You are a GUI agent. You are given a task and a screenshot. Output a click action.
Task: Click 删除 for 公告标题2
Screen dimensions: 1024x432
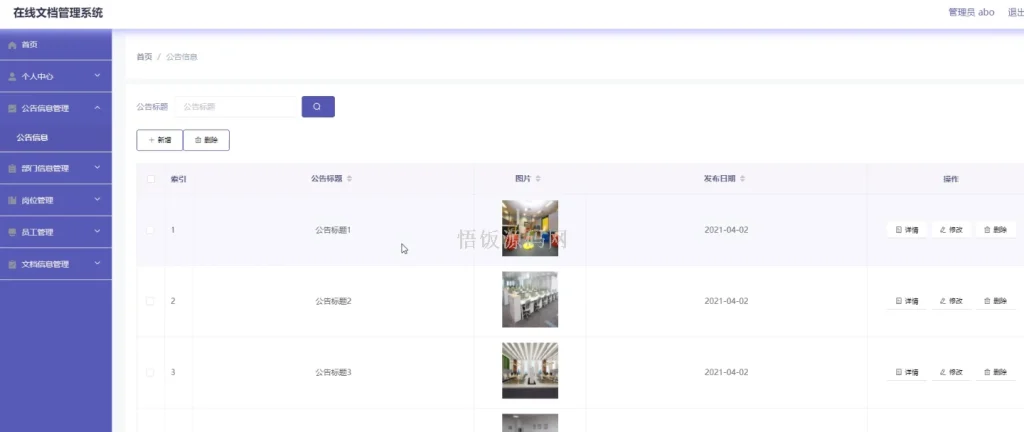(996, 301)
